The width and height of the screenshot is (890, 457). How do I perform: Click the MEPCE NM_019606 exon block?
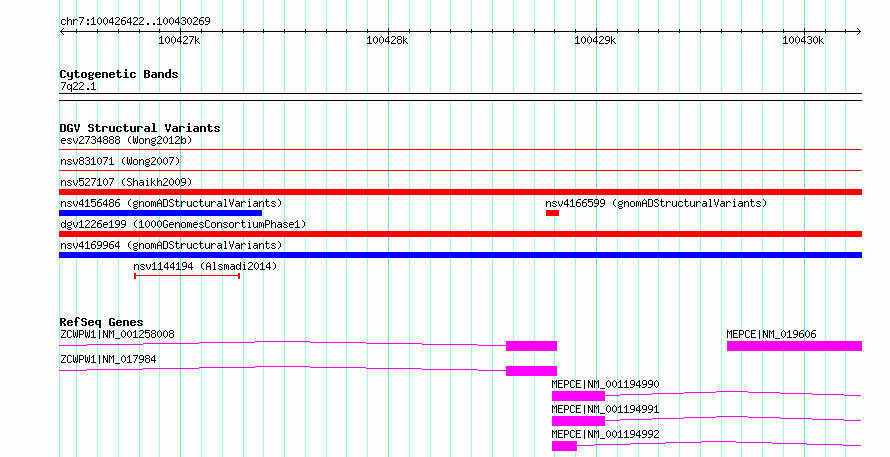pyautogui.click(x=795, y=346)
